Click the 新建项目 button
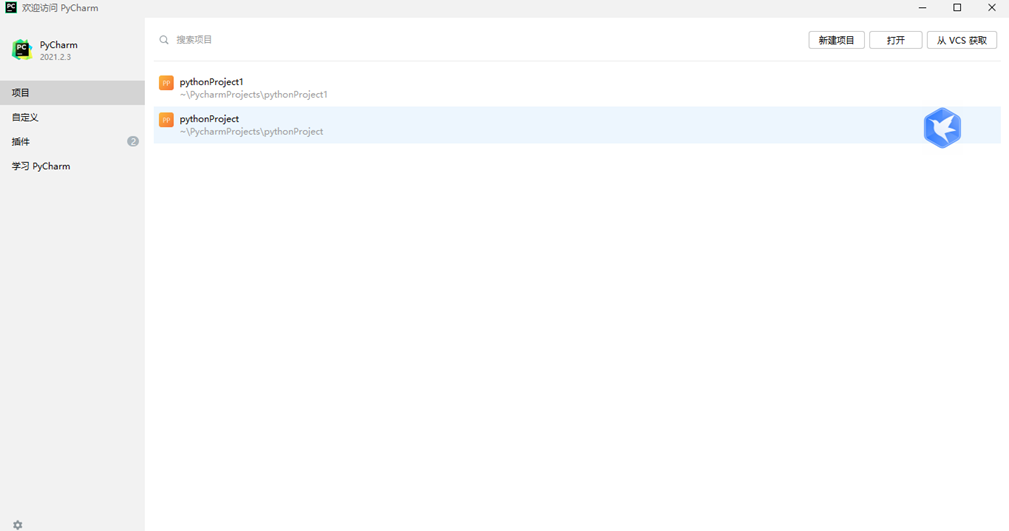 coord(836,40)
